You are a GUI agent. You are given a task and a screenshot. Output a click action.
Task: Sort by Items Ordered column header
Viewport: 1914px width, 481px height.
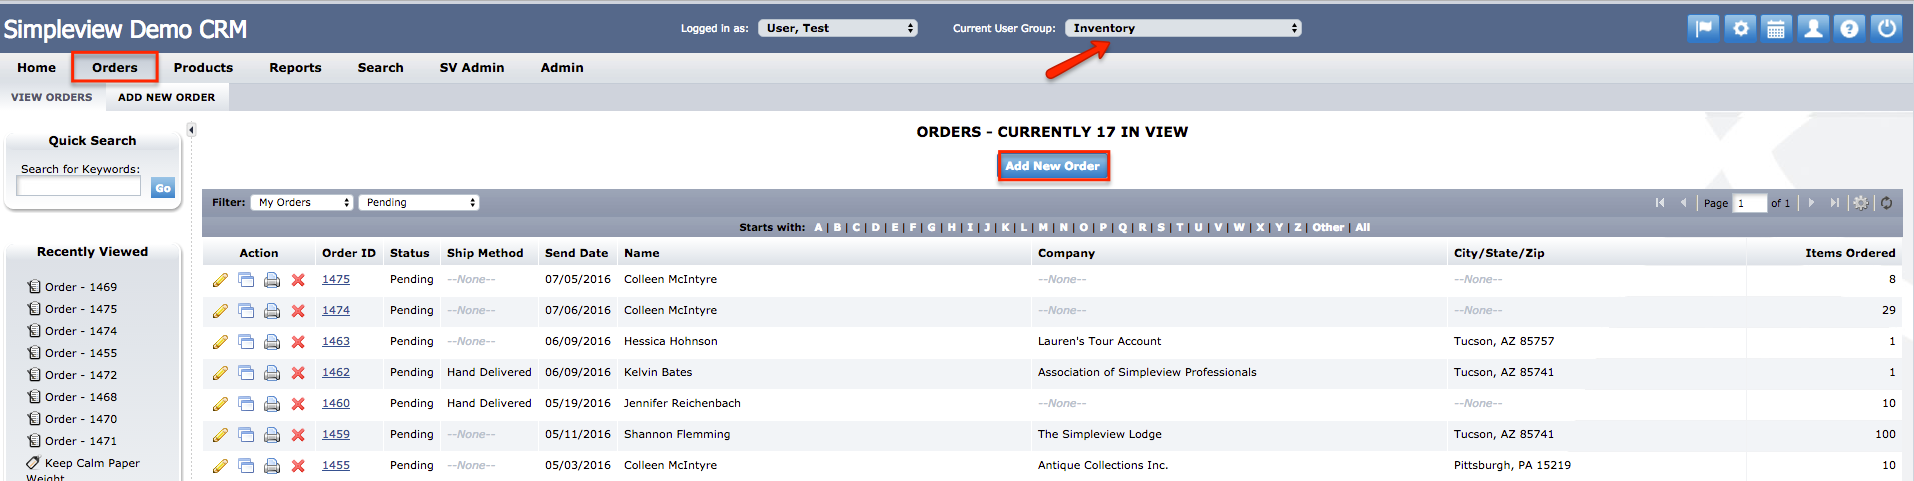click(x=1850, y=253)
